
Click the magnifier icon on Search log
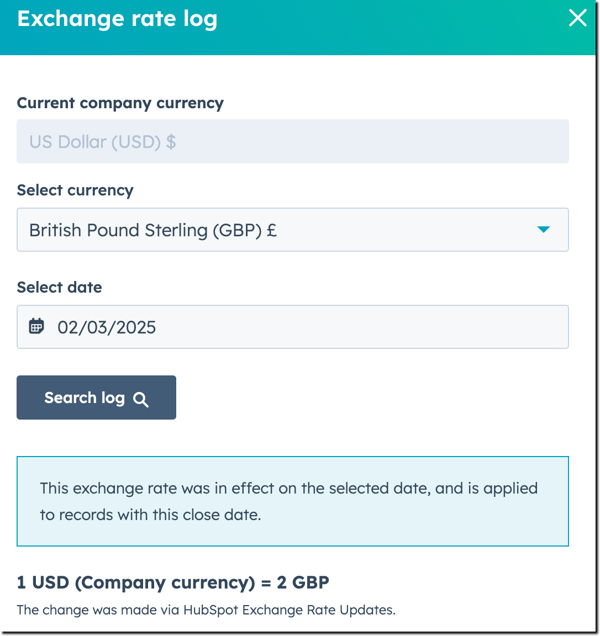click(x=141, y=399)
